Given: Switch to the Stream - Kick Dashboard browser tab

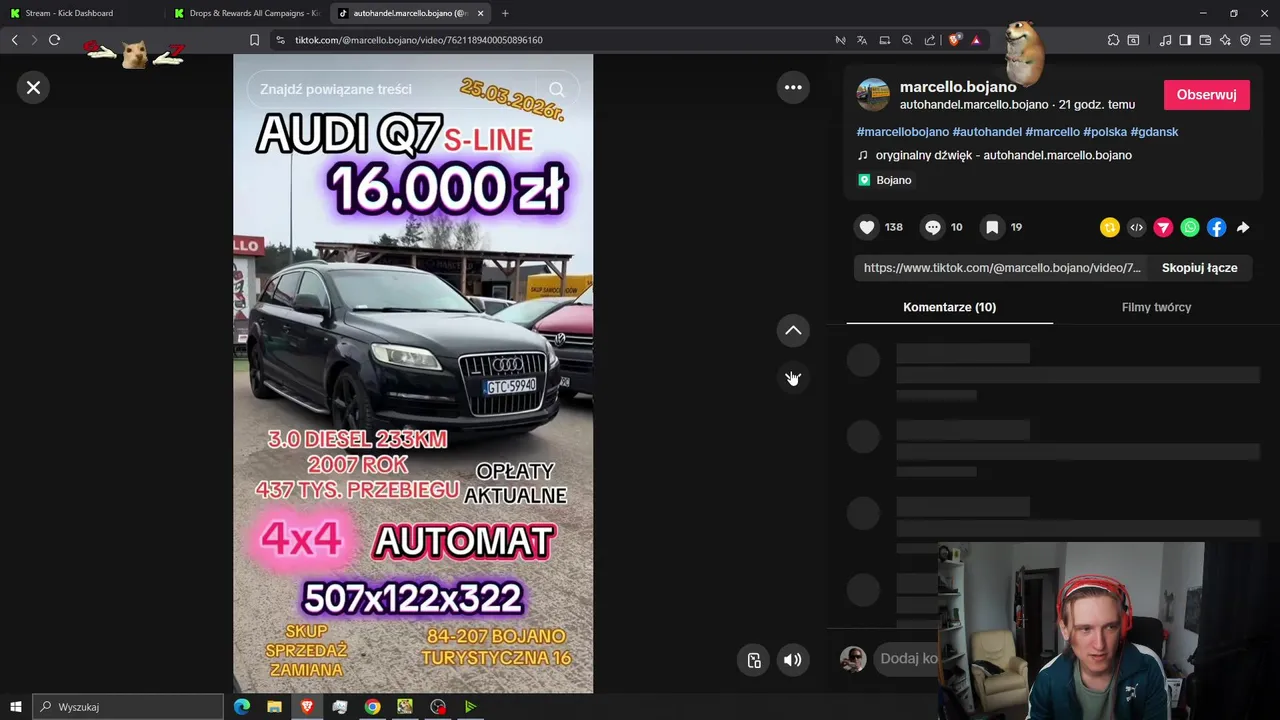Looking at the screenshot, I should pos(82,13).
